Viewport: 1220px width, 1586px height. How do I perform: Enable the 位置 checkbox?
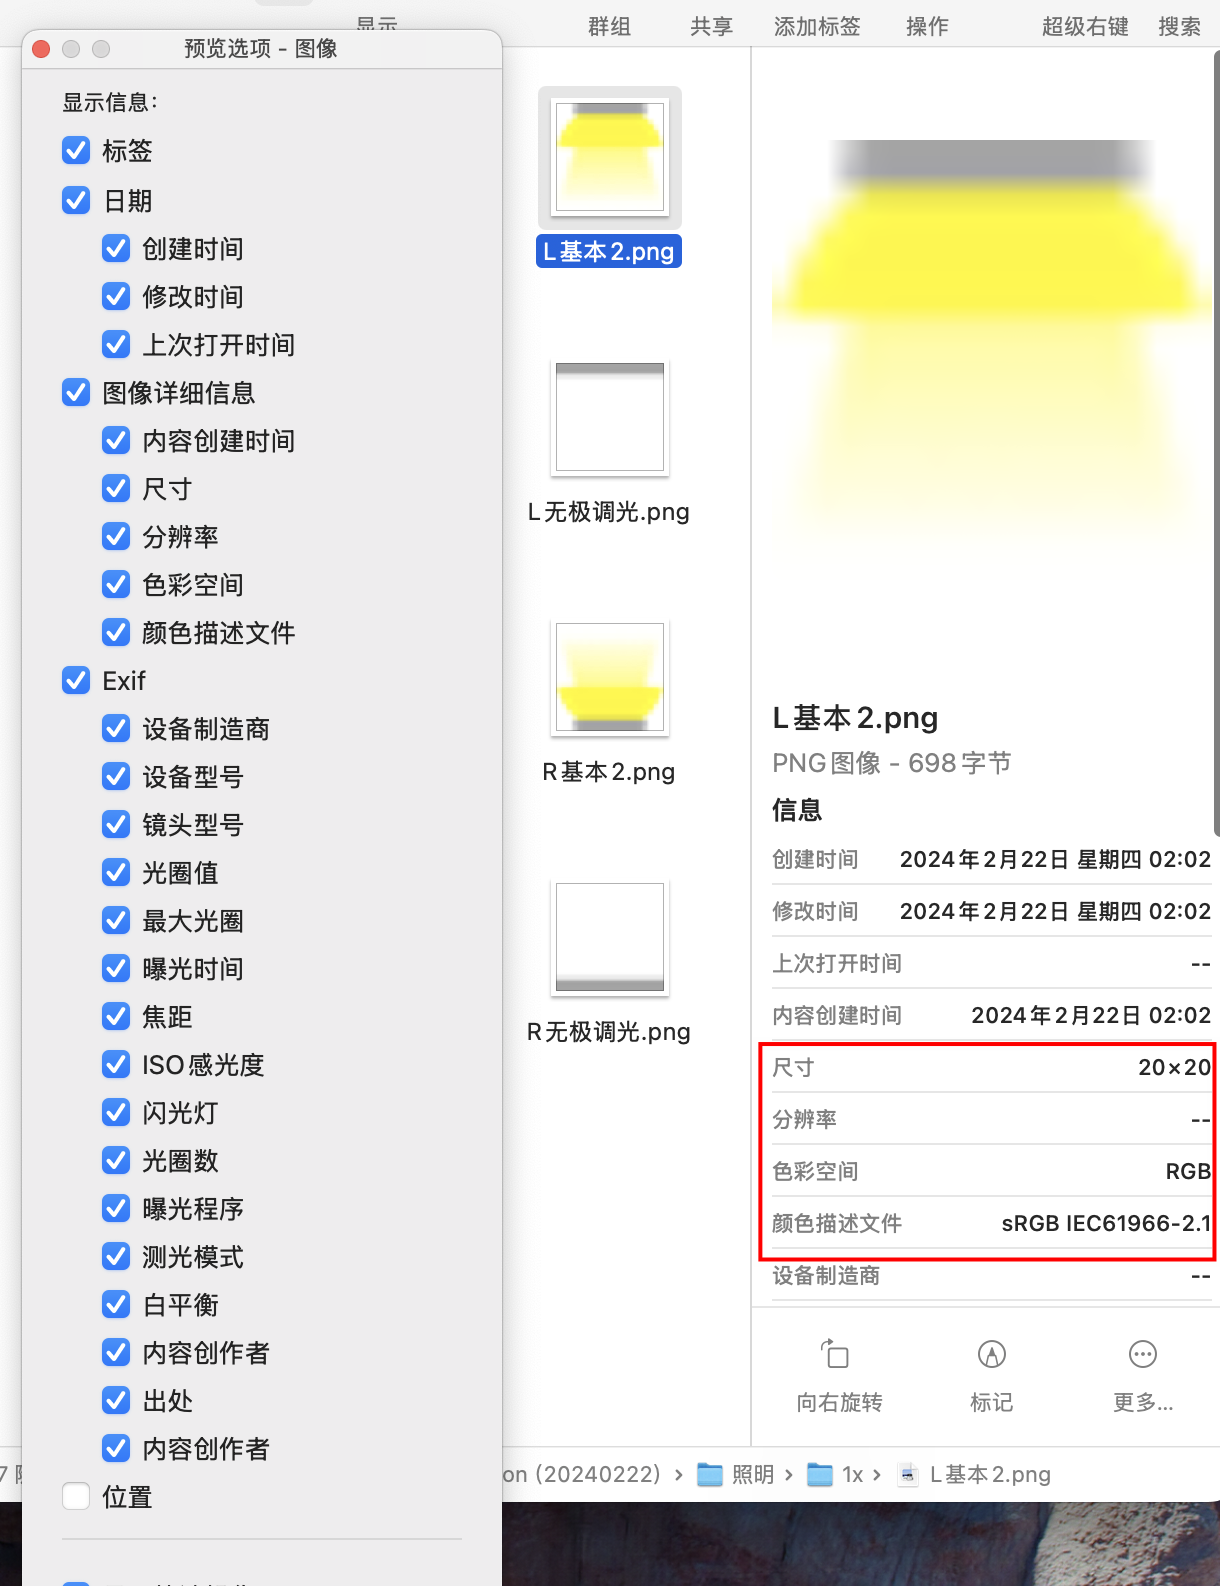click(76, 1496)
